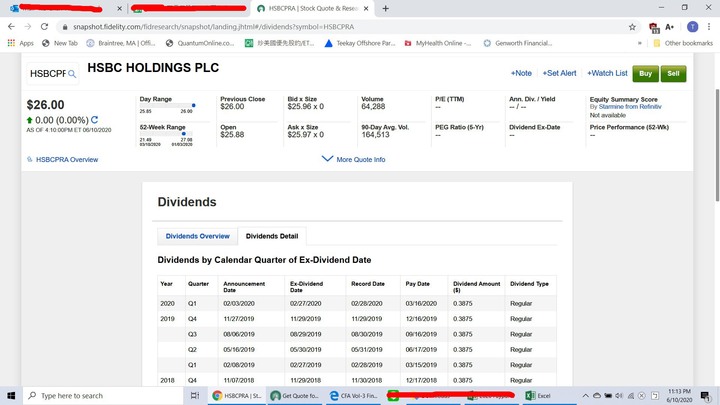Click the green Buy button

pyautogui.click(x=645, y=73)
